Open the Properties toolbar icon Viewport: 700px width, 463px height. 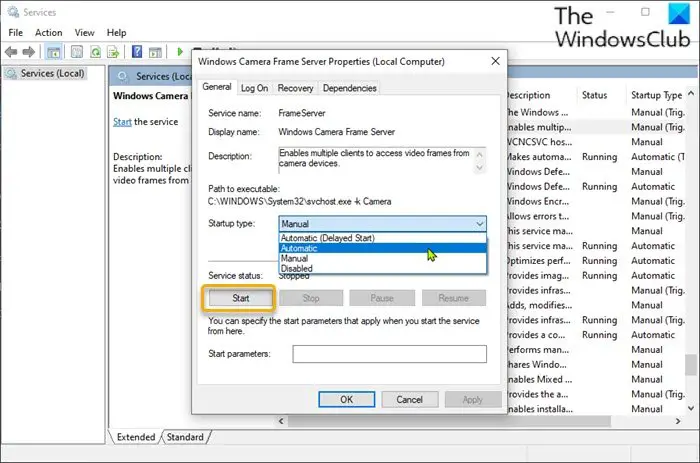click(x=77, y=52)
